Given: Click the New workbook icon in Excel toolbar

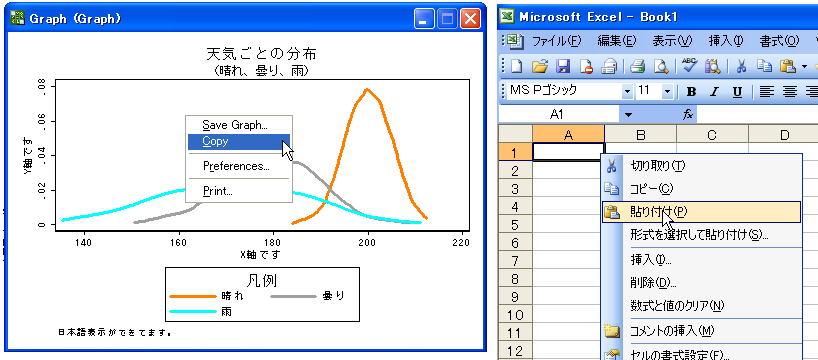Looking at the screenshot, I should pyautogui.click(x=517, y=66).
